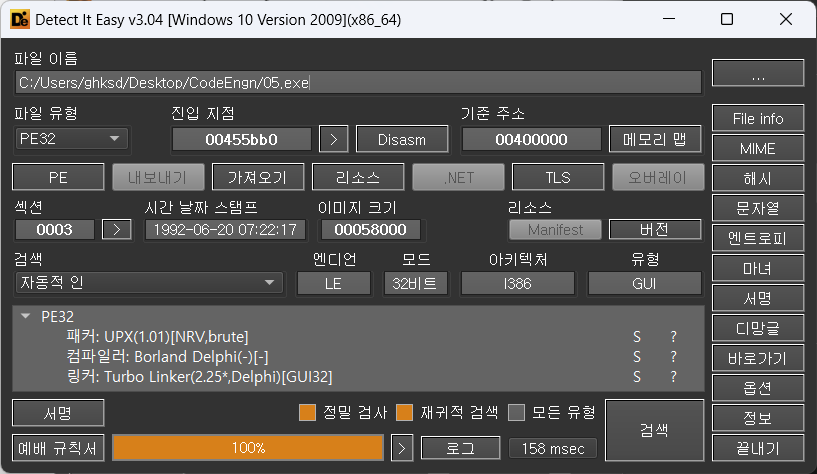
Task: Click the TLS button
Action: (558, 178)
